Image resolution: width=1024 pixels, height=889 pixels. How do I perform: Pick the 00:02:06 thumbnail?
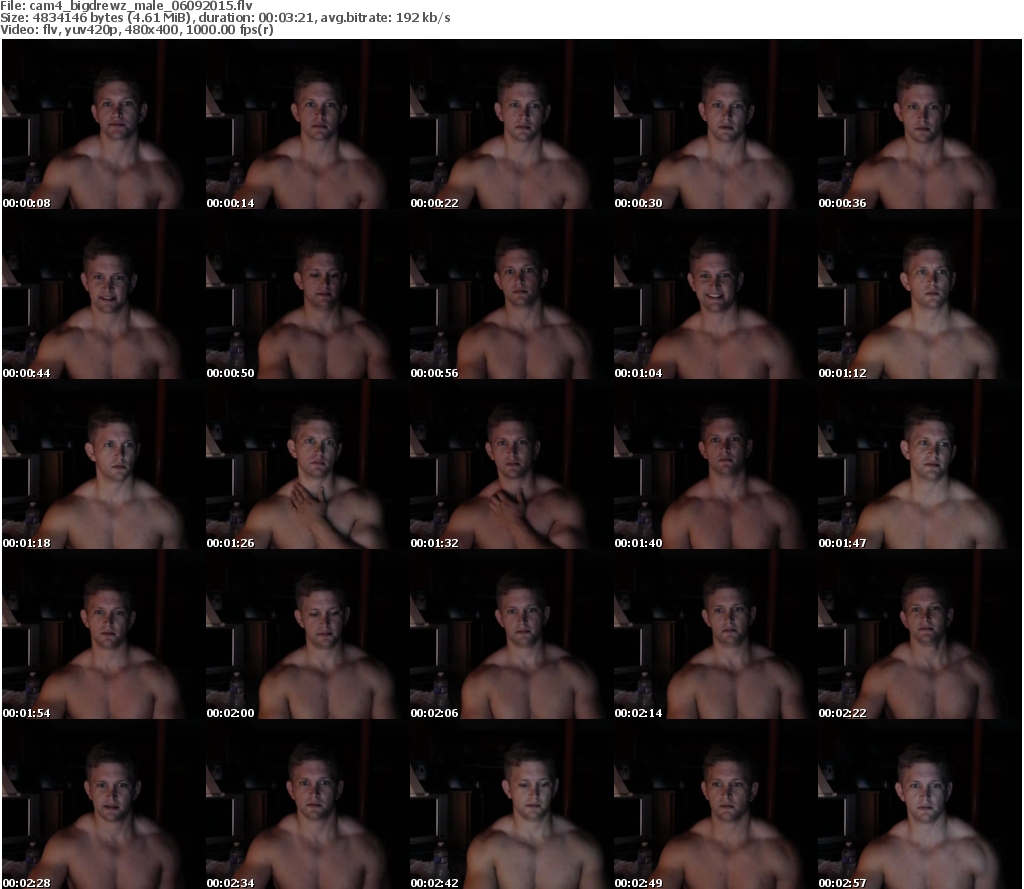[511, 634]
